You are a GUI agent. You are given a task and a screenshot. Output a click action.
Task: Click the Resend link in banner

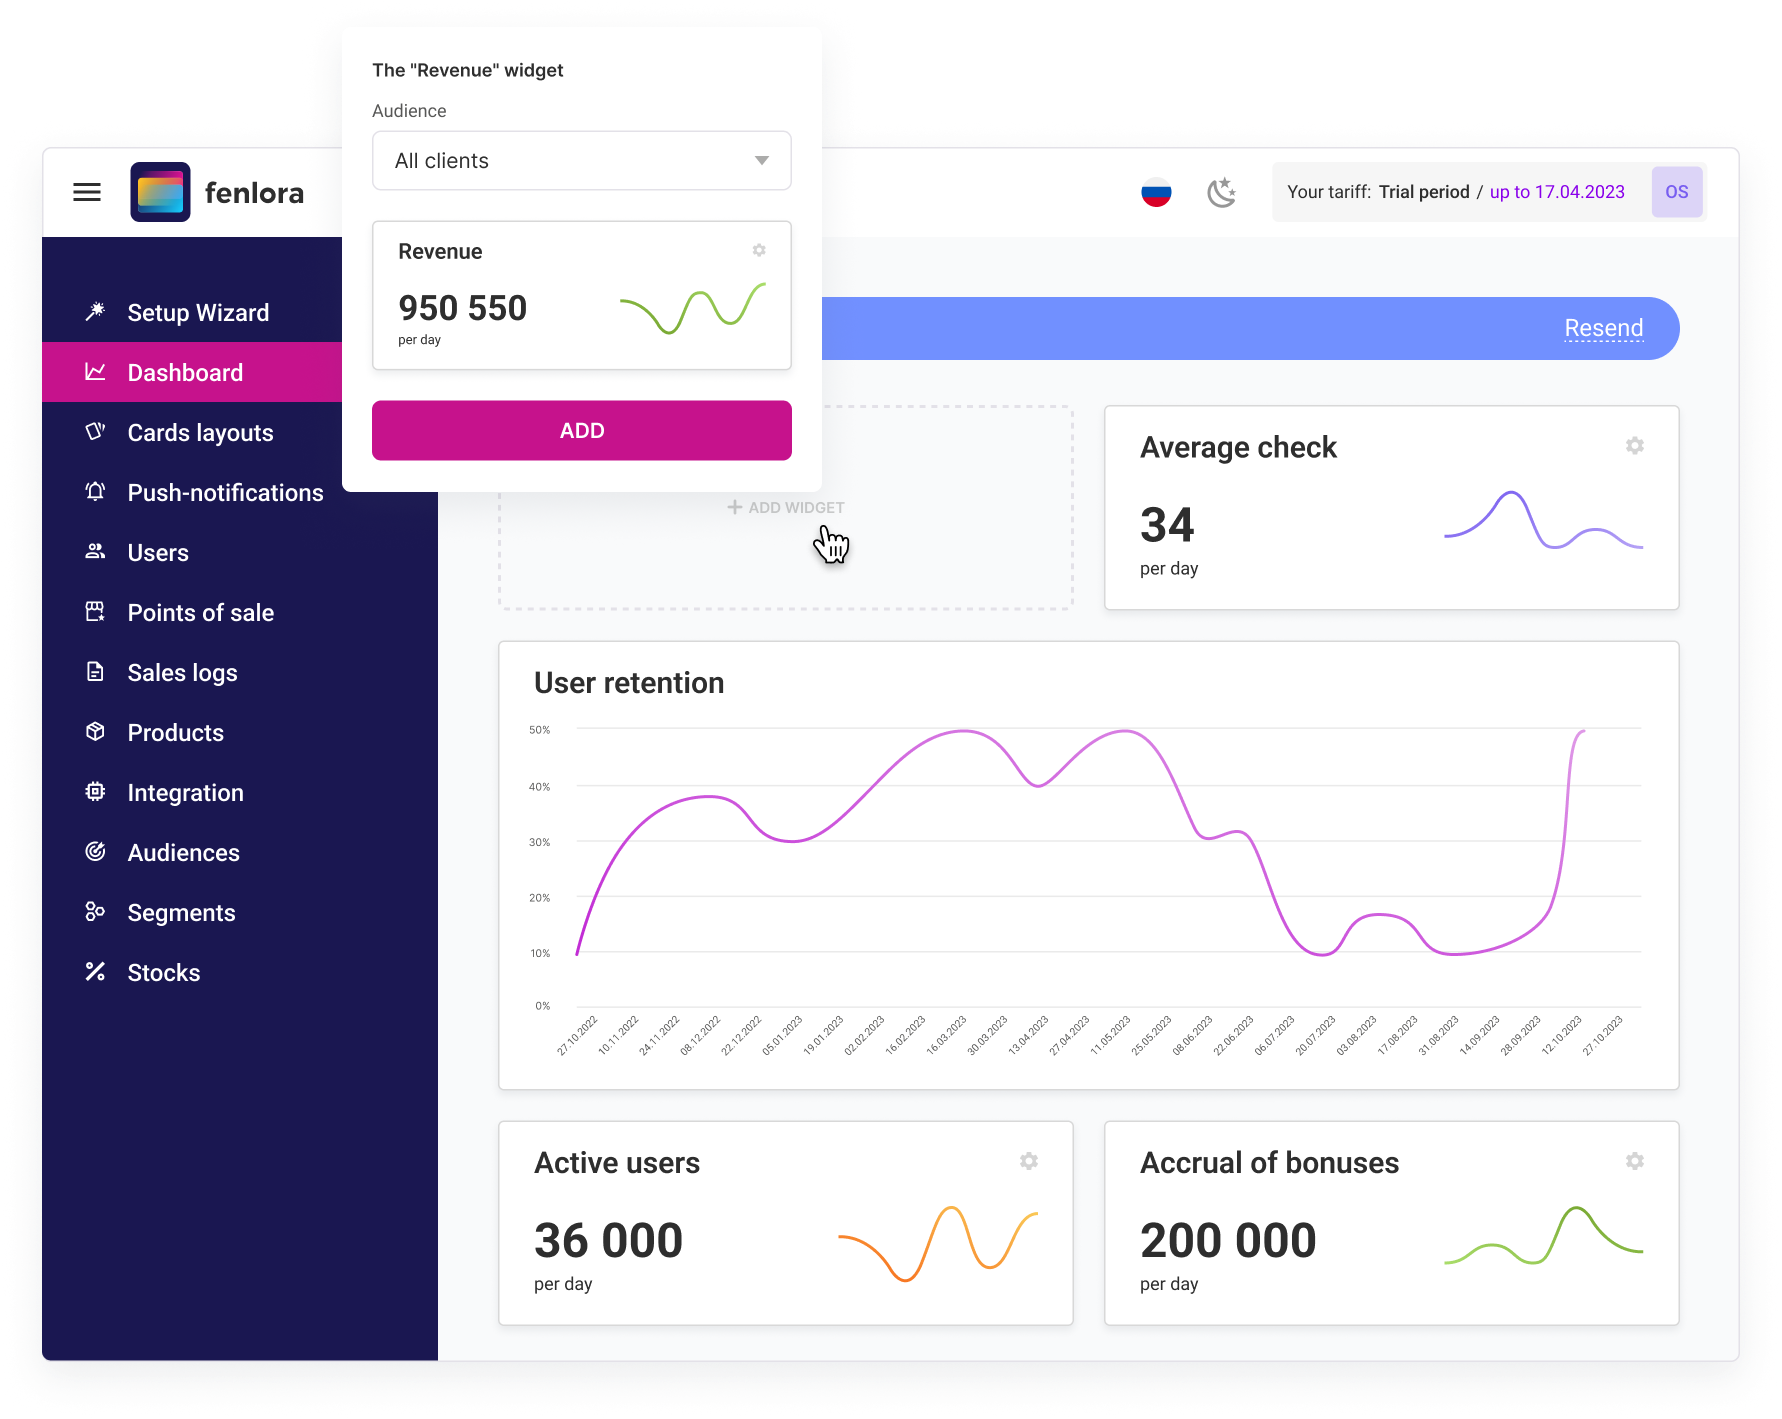[x=1603, y=328]
